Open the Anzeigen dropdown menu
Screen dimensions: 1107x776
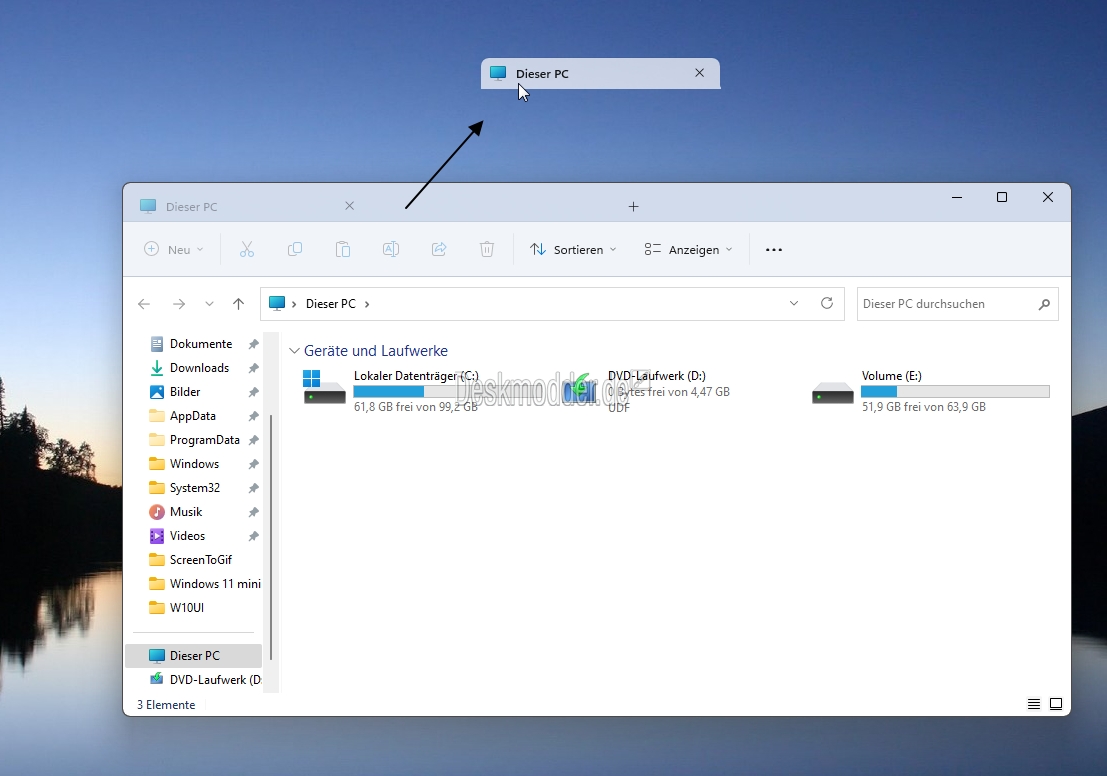(x=688, y=249)
